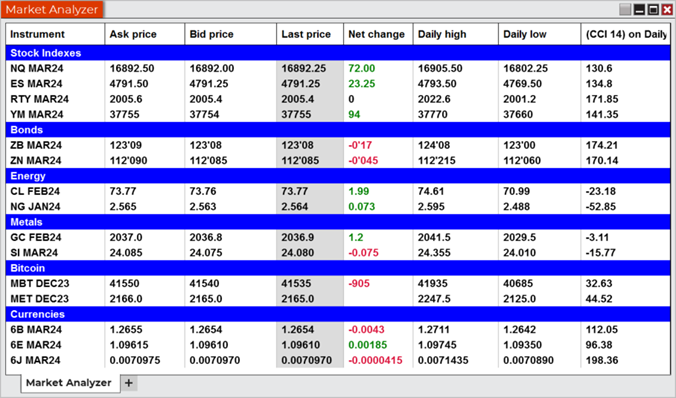Select the Stock Indexes group row
Screen dimensions: 676x398
pyautogui.click(x=338, y=53)
